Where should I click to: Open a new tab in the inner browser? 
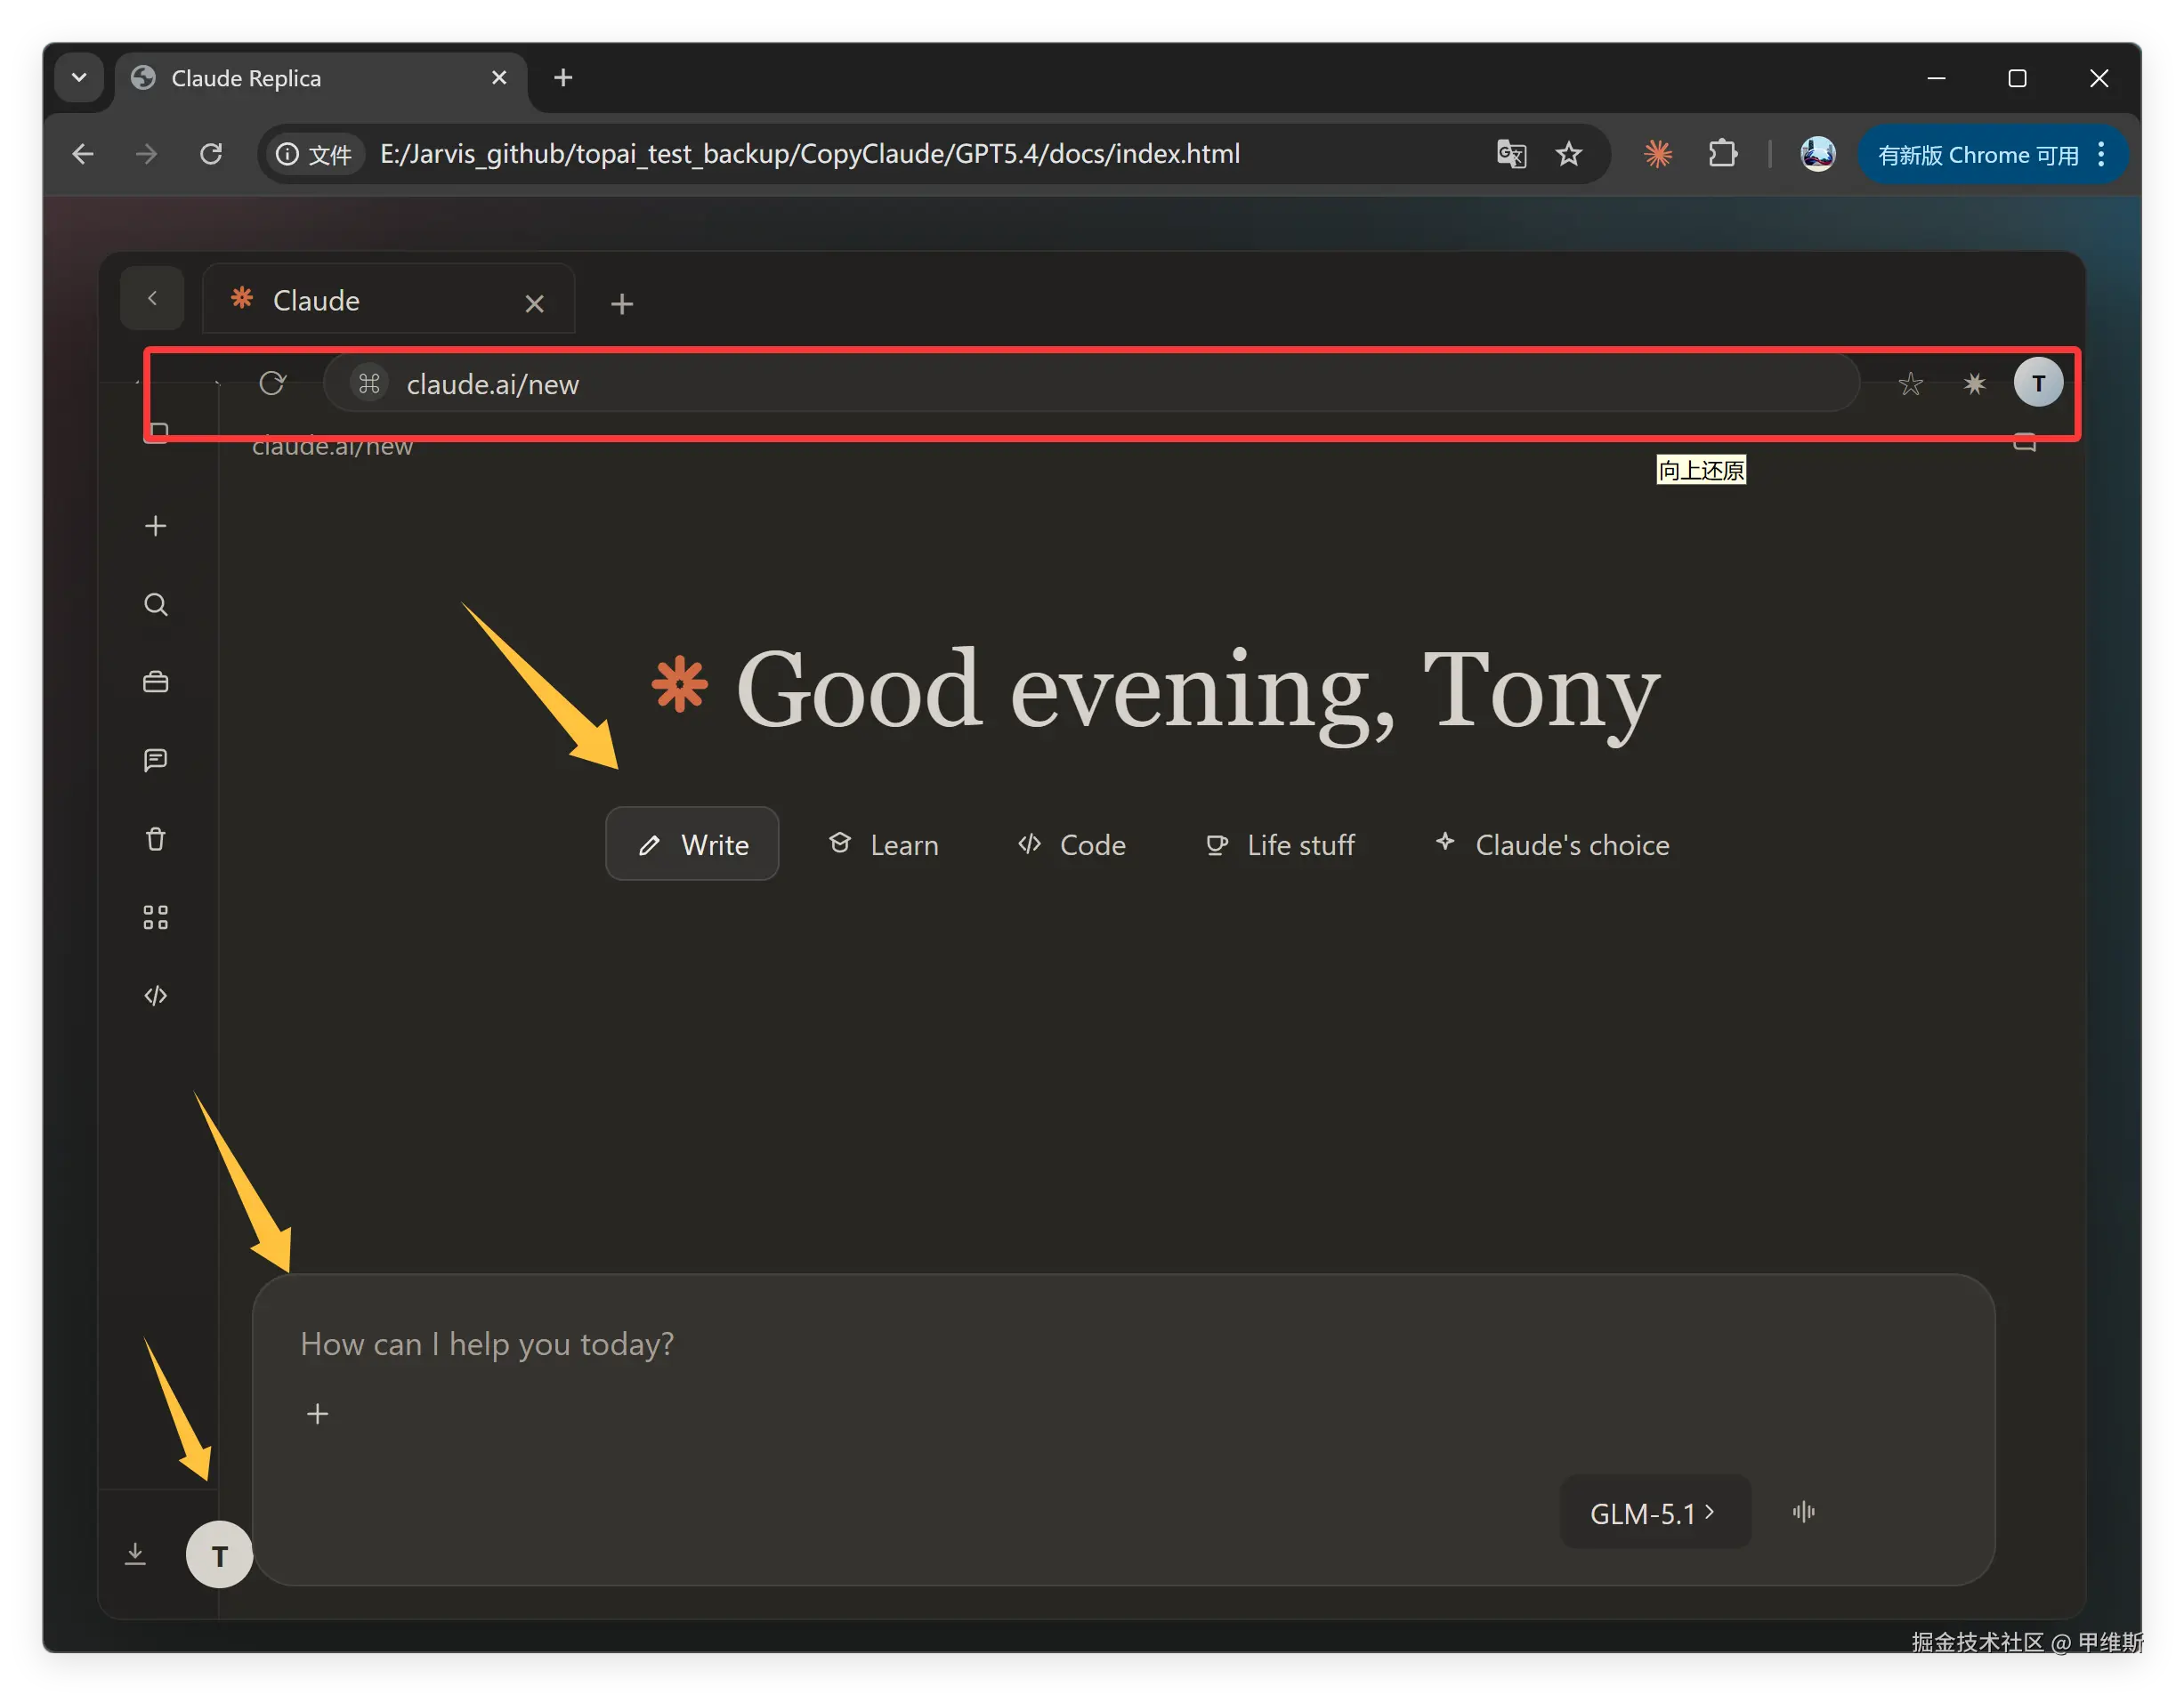[x=622, y=304]
